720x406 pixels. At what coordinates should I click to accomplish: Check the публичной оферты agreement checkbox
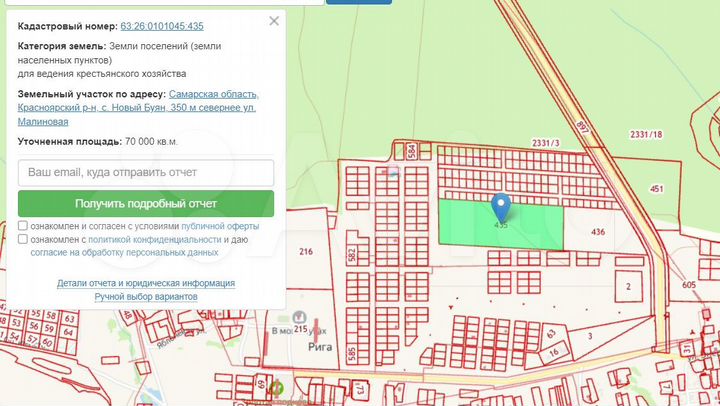point(23,226)
